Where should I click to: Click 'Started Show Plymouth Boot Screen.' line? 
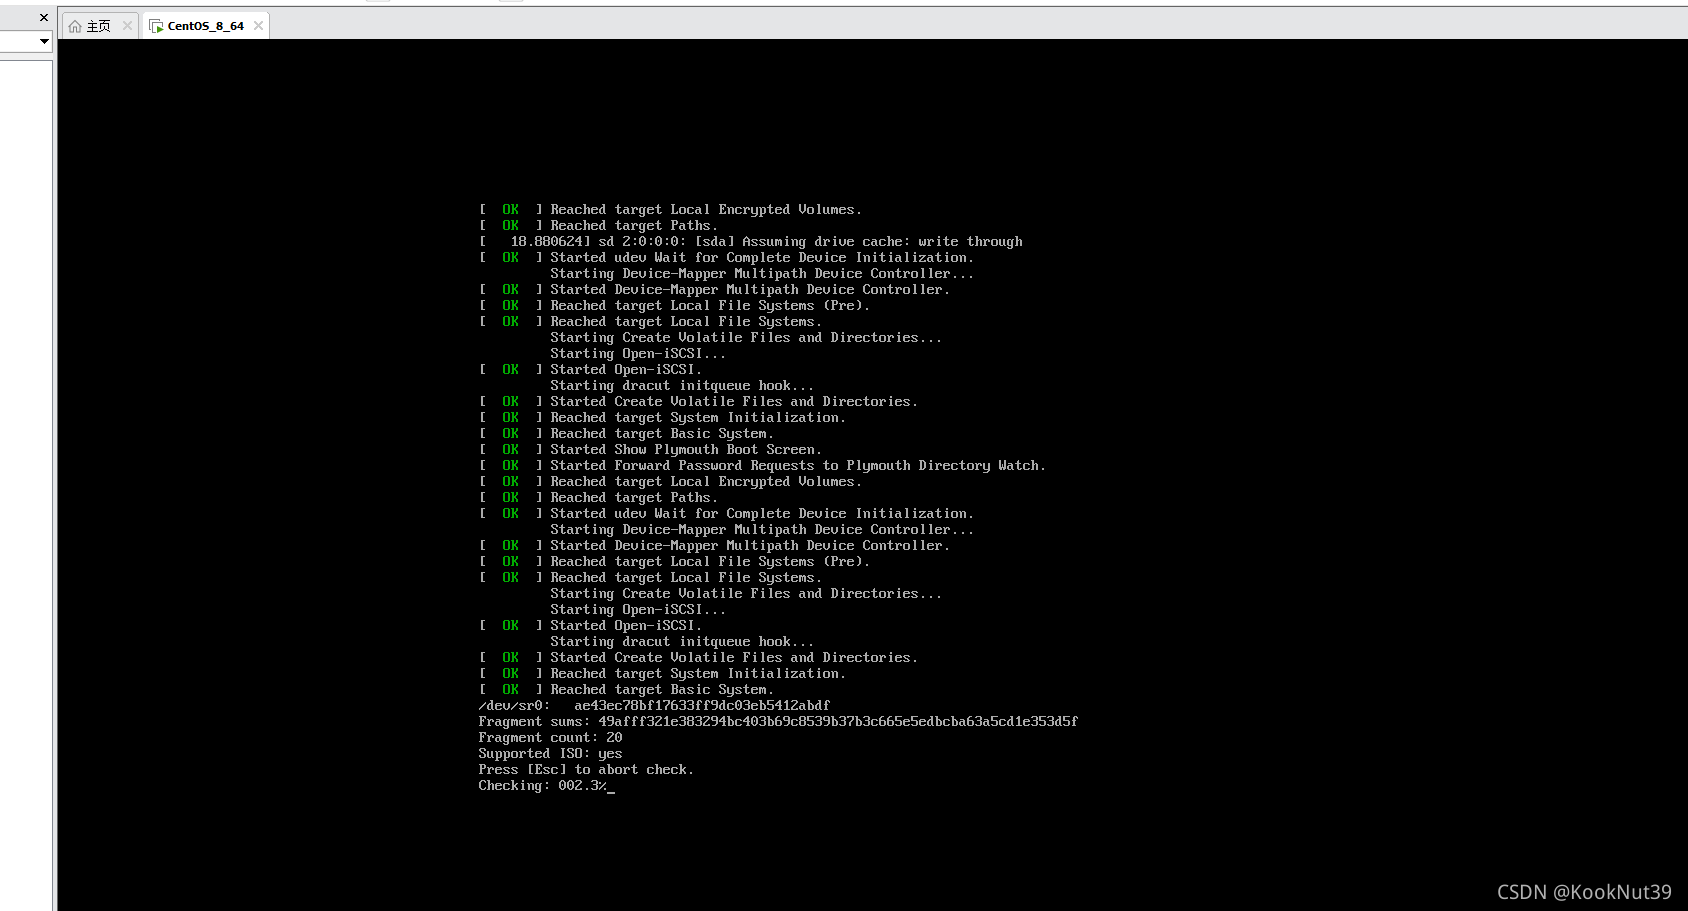click(650, 449)
